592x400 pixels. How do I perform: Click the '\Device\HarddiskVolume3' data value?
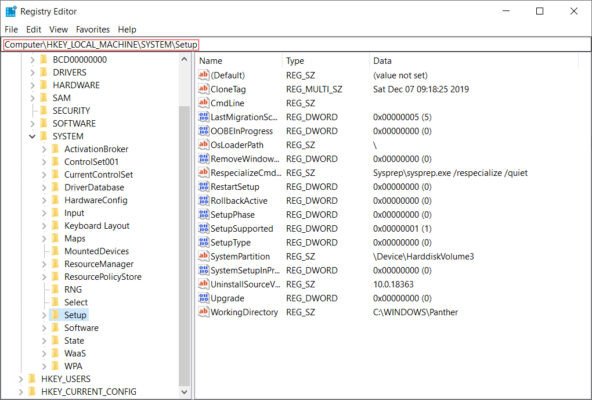tap(423, 256)
